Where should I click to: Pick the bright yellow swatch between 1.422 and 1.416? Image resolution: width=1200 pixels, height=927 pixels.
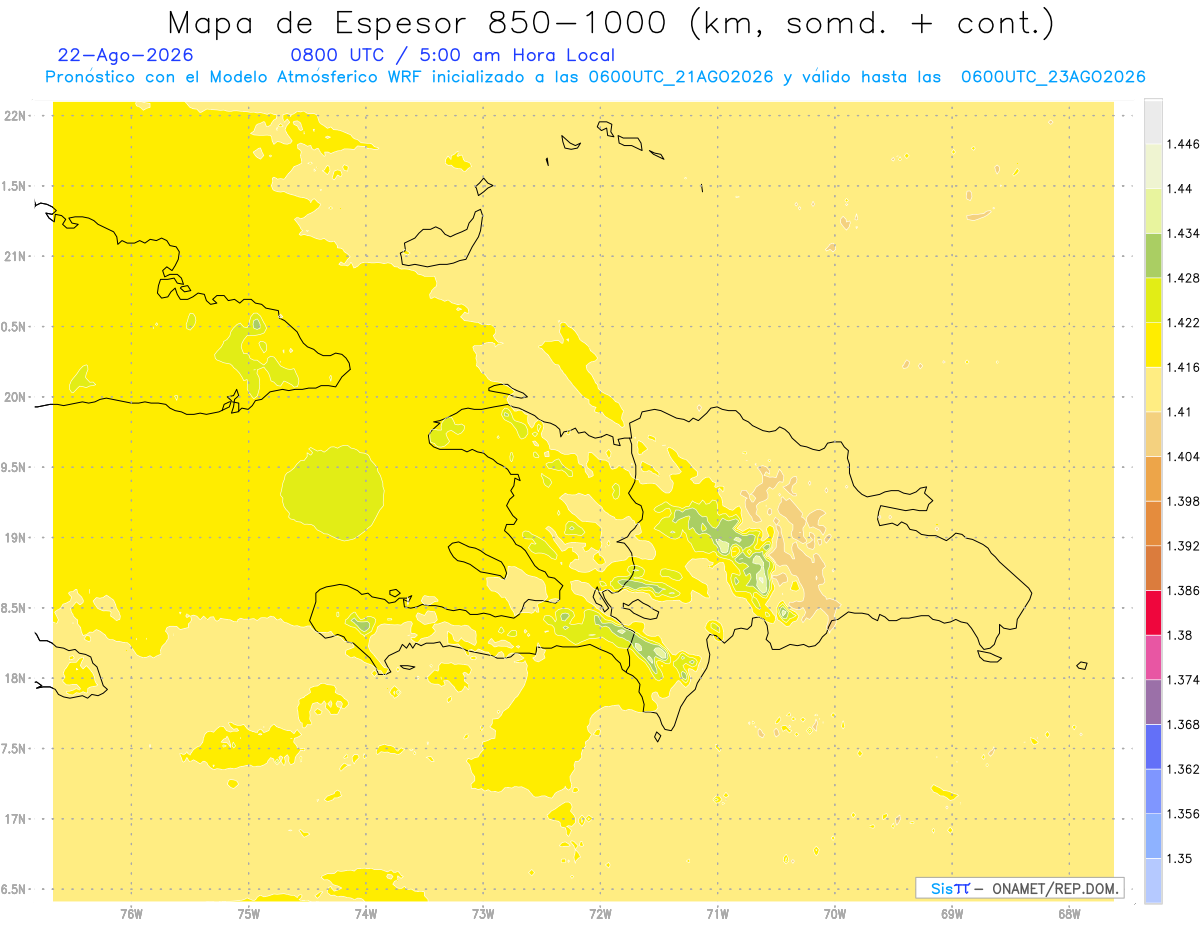1153,345
